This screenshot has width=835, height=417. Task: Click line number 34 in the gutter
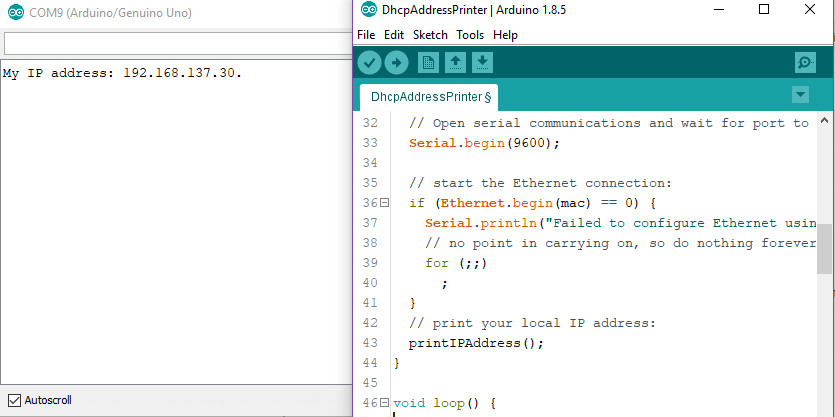(370, 163)
